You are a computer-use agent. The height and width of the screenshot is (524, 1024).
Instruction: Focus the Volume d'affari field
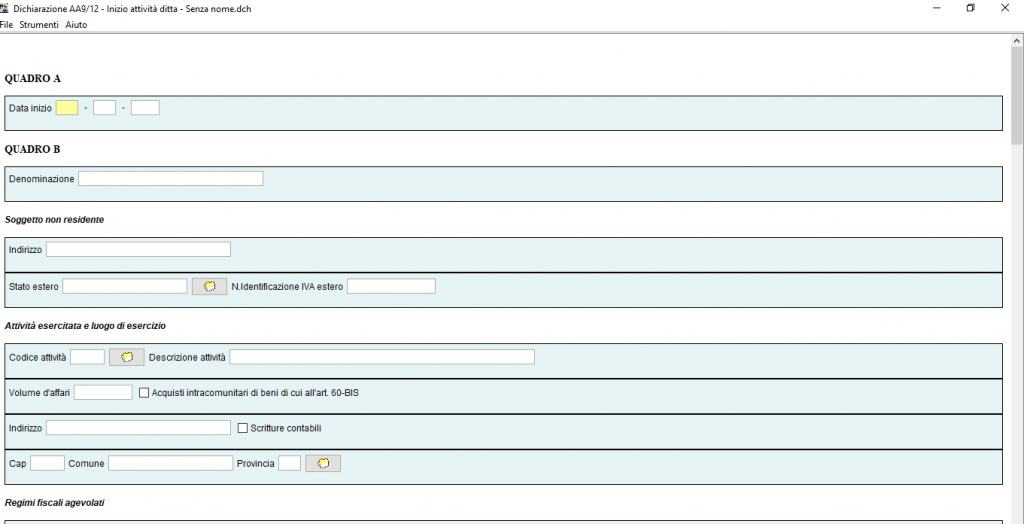tap(103, 393)
